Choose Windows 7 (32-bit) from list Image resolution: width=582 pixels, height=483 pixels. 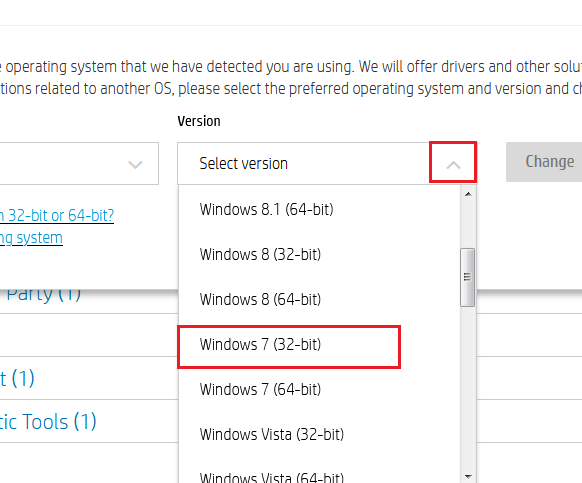260,345
